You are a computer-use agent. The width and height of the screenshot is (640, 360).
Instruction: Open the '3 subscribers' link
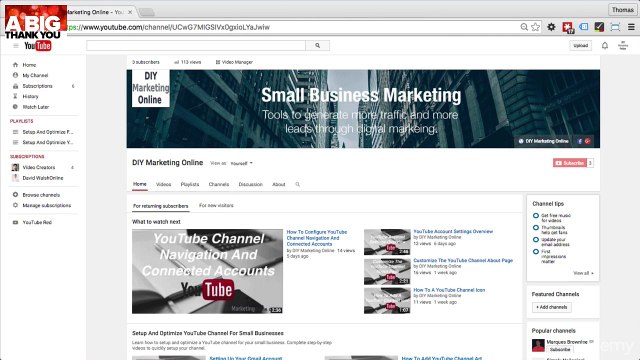(146, 62)
